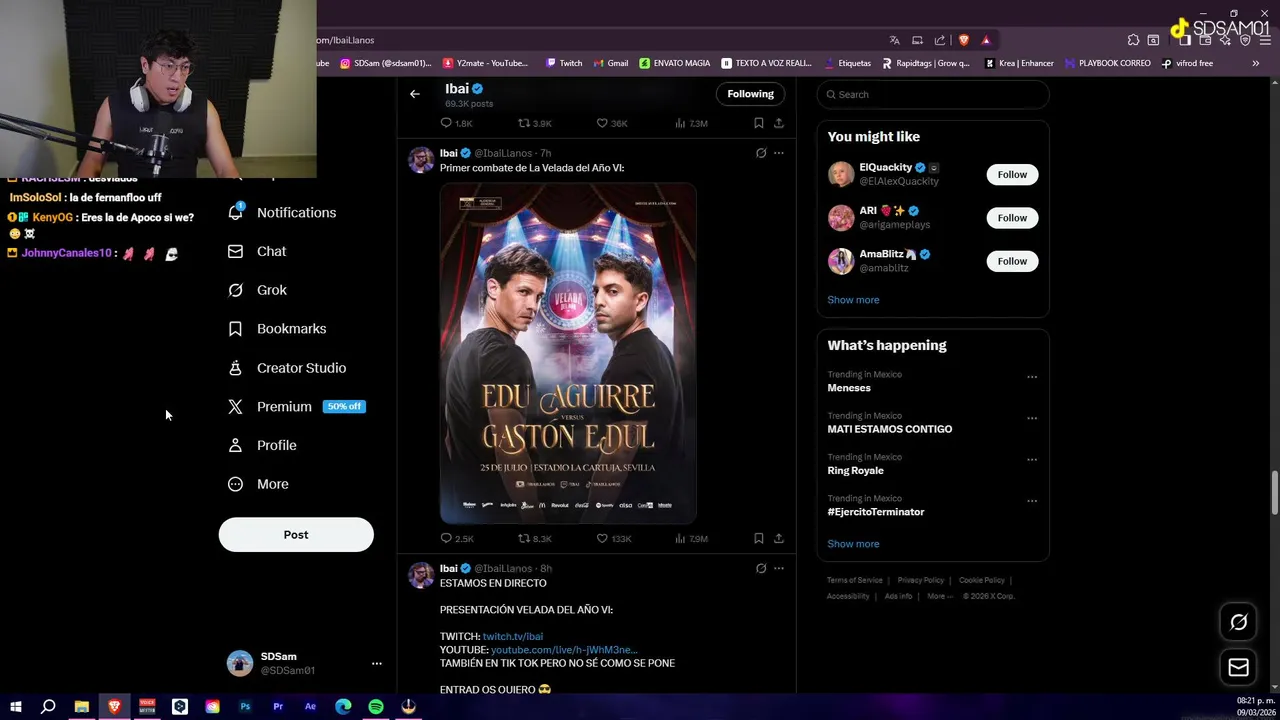Click the white Post button
Viewport: 1280px width, 720px height.
[296, 534]
